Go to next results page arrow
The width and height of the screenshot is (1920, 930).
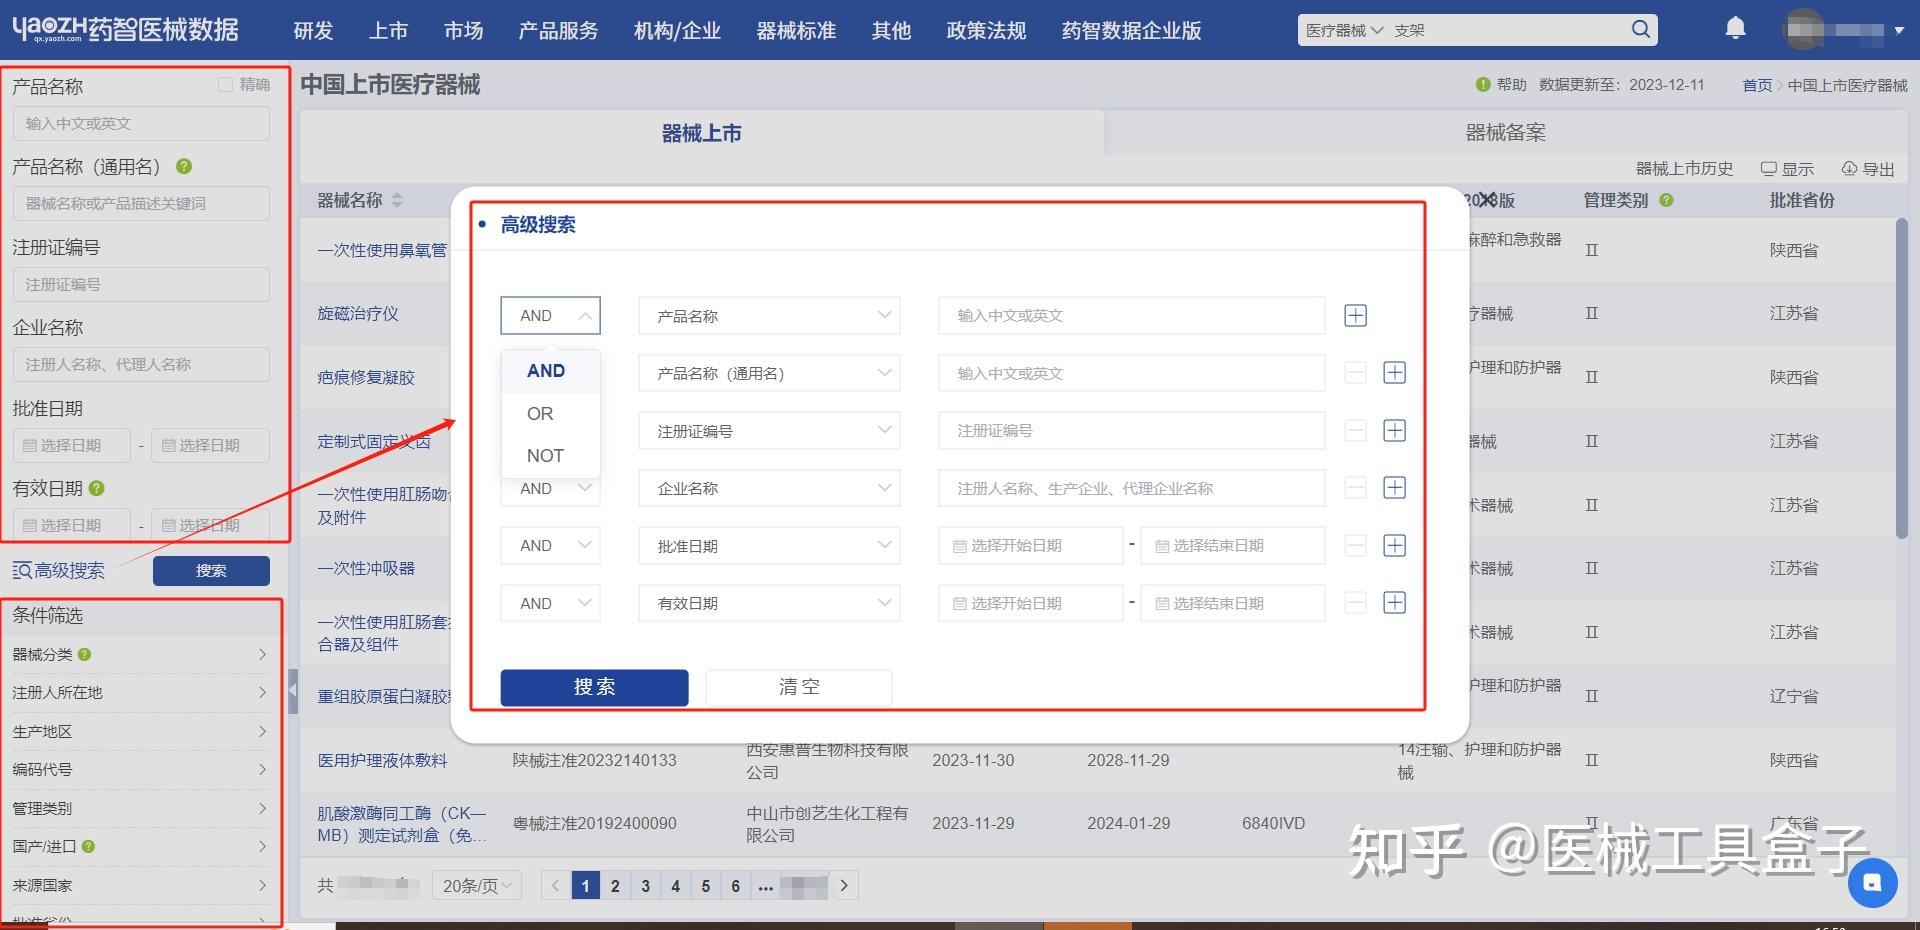click(844, 885)
